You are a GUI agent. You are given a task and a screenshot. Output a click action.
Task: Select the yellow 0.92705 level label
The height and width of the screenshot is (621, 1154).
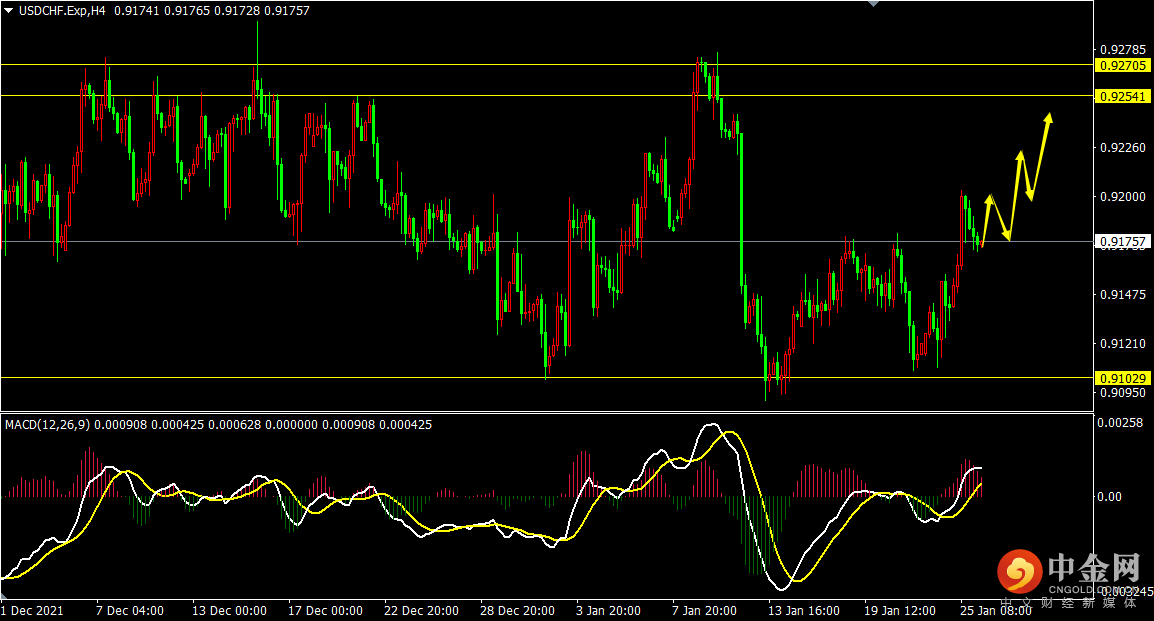[1122, 65]
